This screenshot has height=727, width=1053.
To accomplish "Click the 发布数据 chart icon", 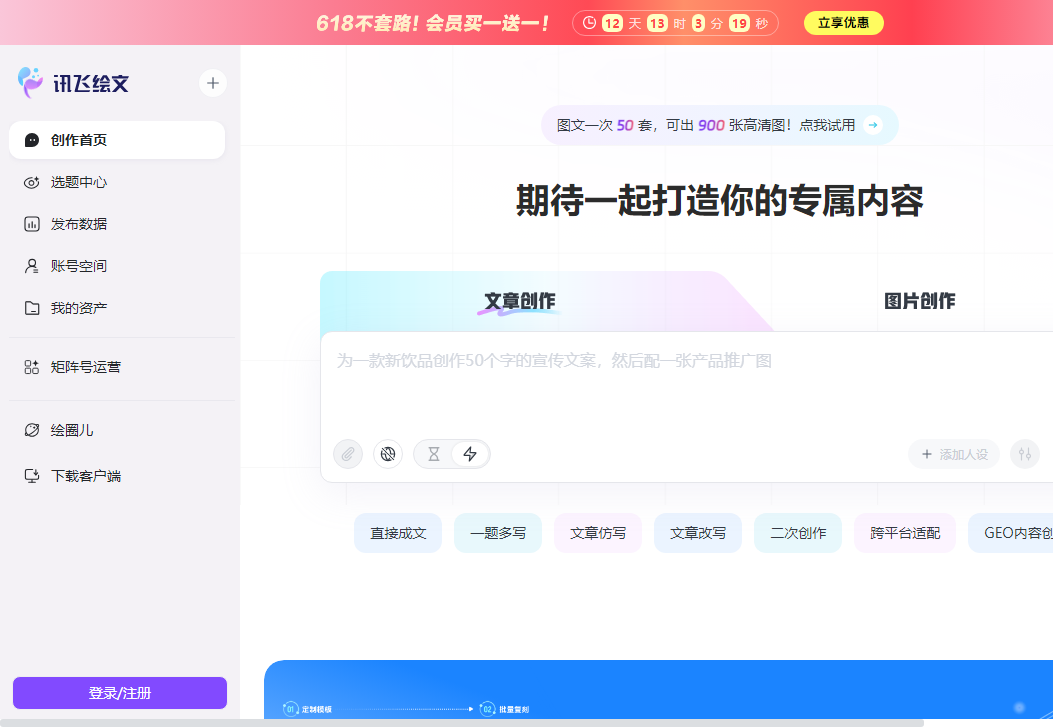I will point(32,224).
